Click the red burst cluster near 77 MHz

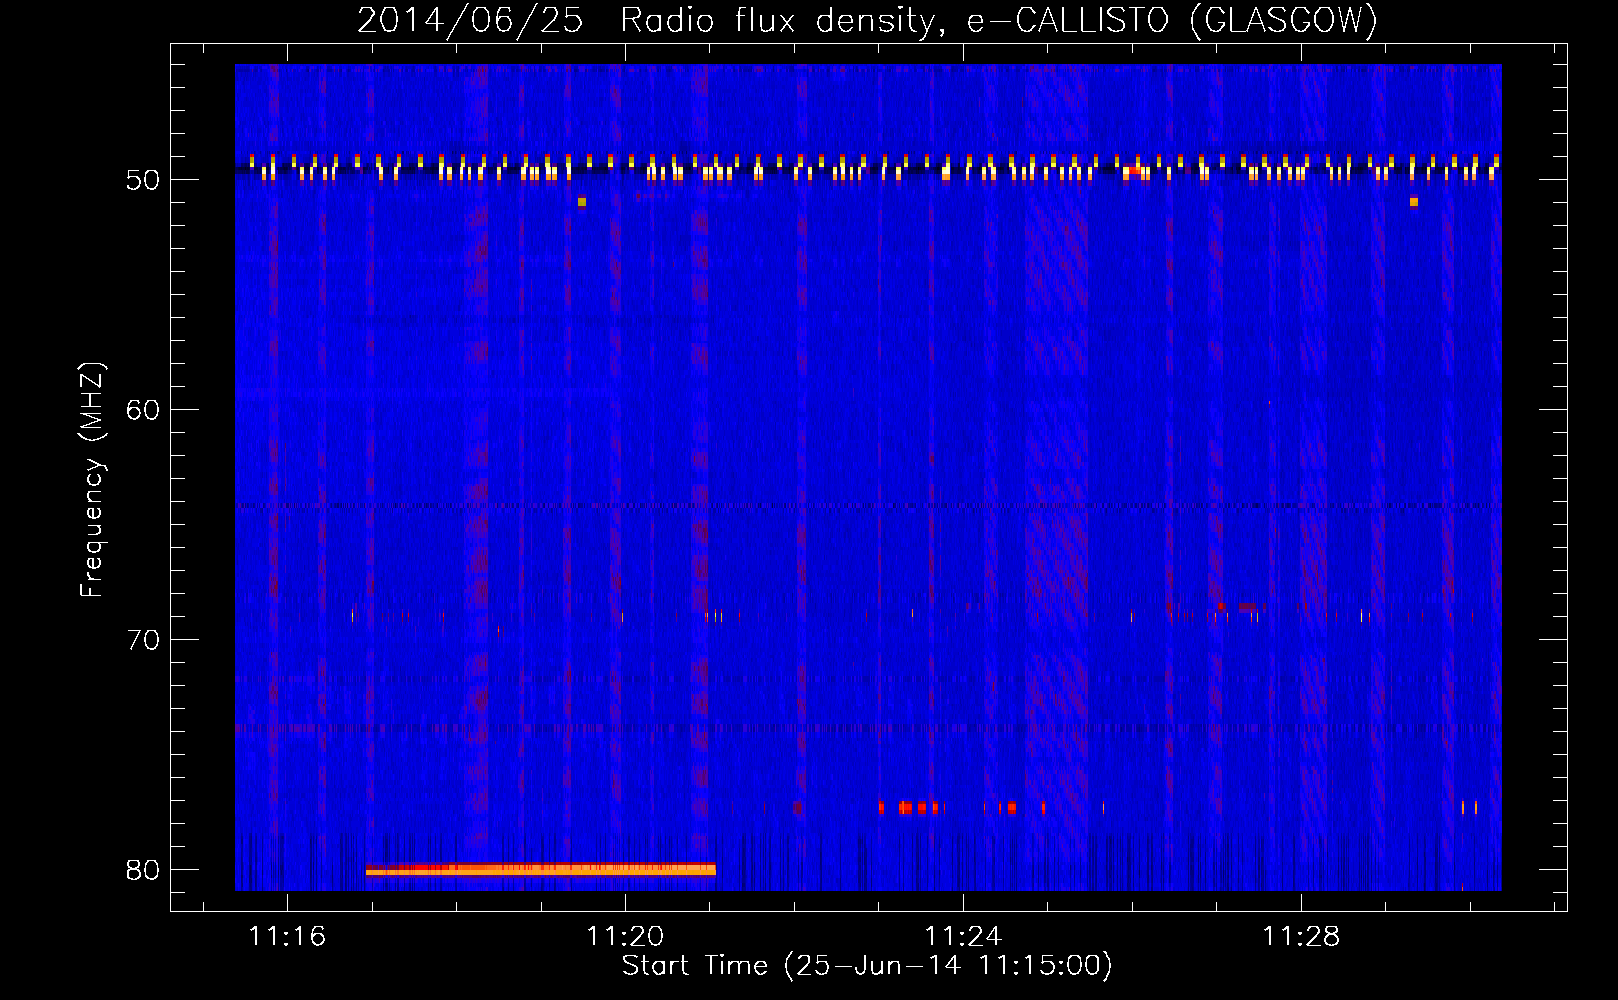(x=962, y=807)
